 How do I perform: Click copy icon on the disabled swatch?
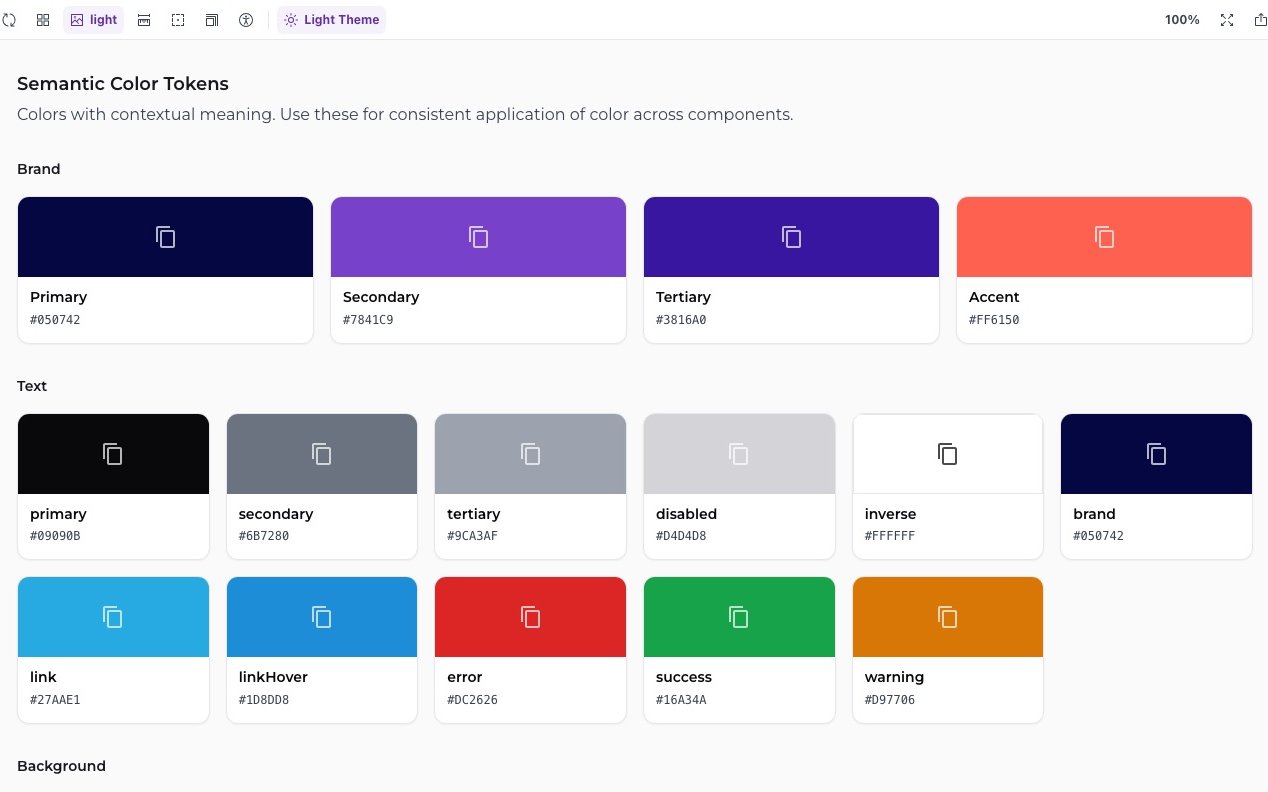[739, 454]
